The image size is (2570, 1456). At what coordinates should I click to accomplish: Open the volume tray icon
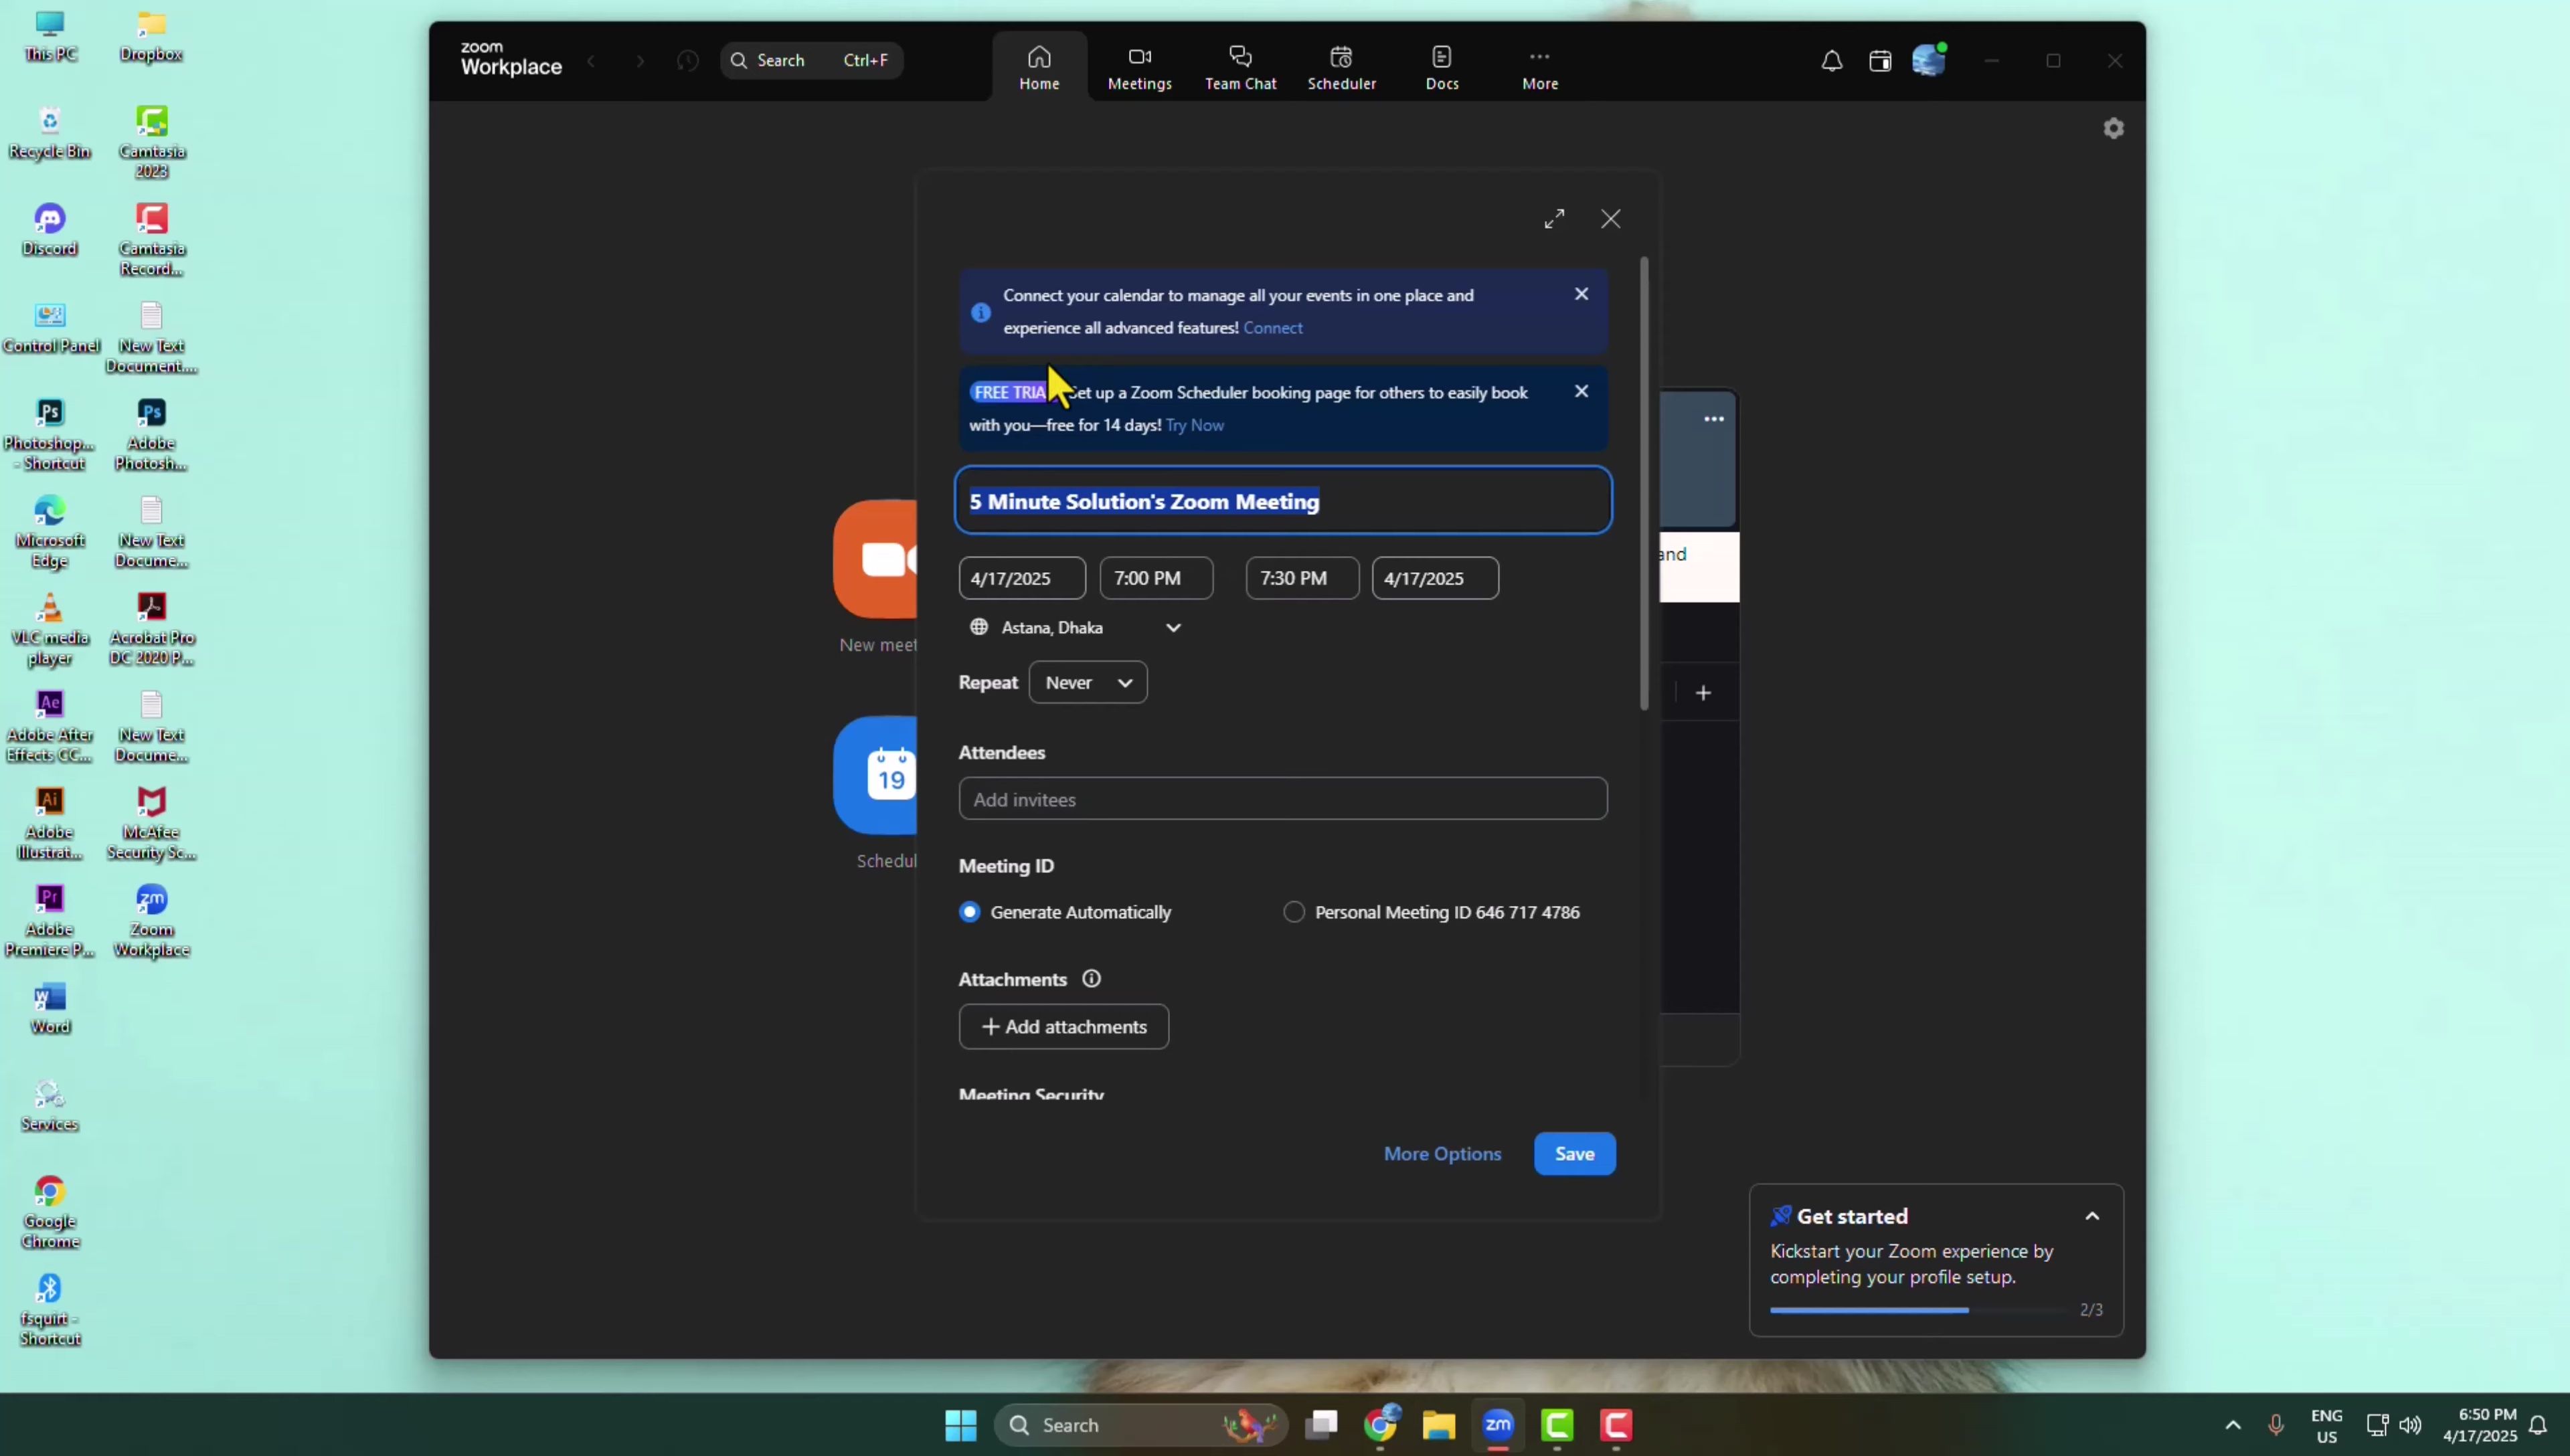2409,1425
